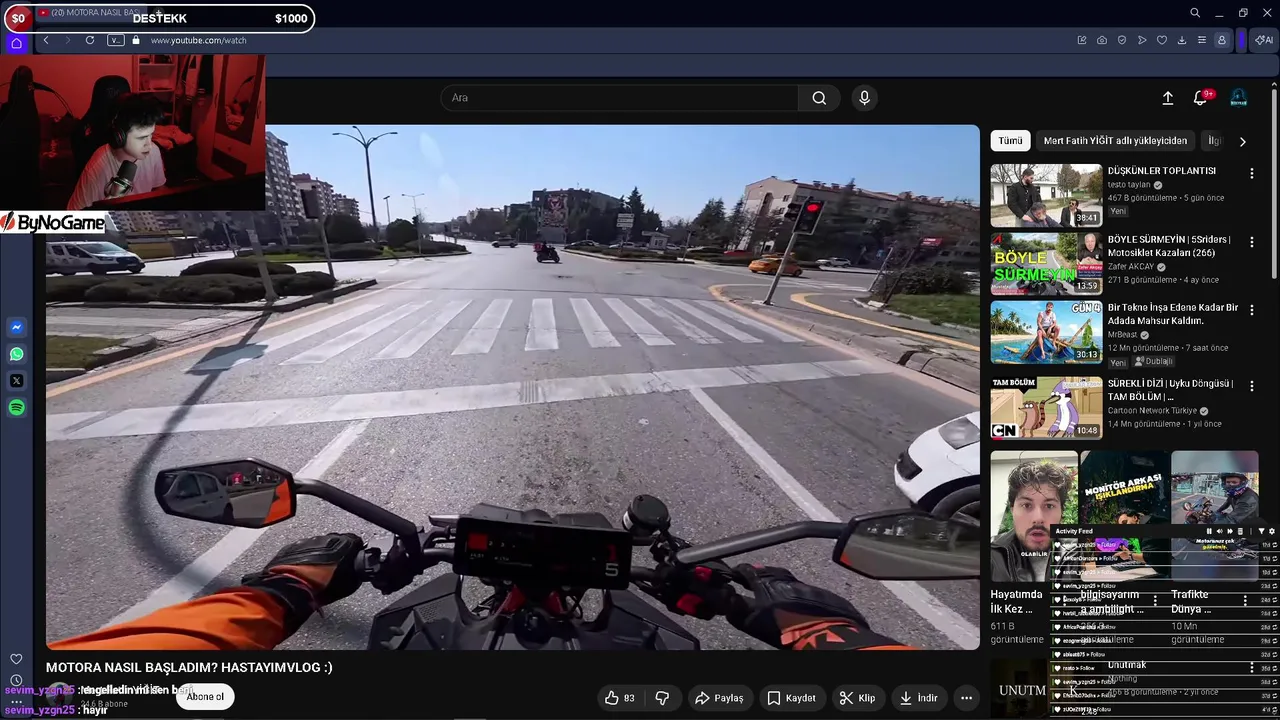
Task: Click the main motorcycle video player
Action: [x=512, y=387]
